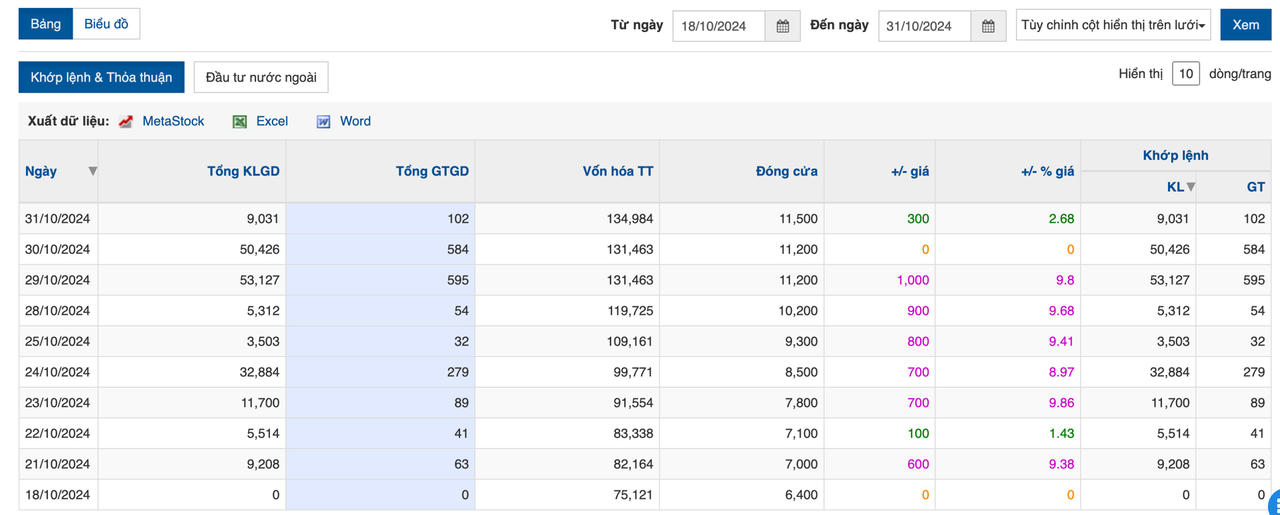This screenshot has height=515, width=1280.
Task: Select the Đầu tư nước ngoài tab
Action: tap(261, 77)
